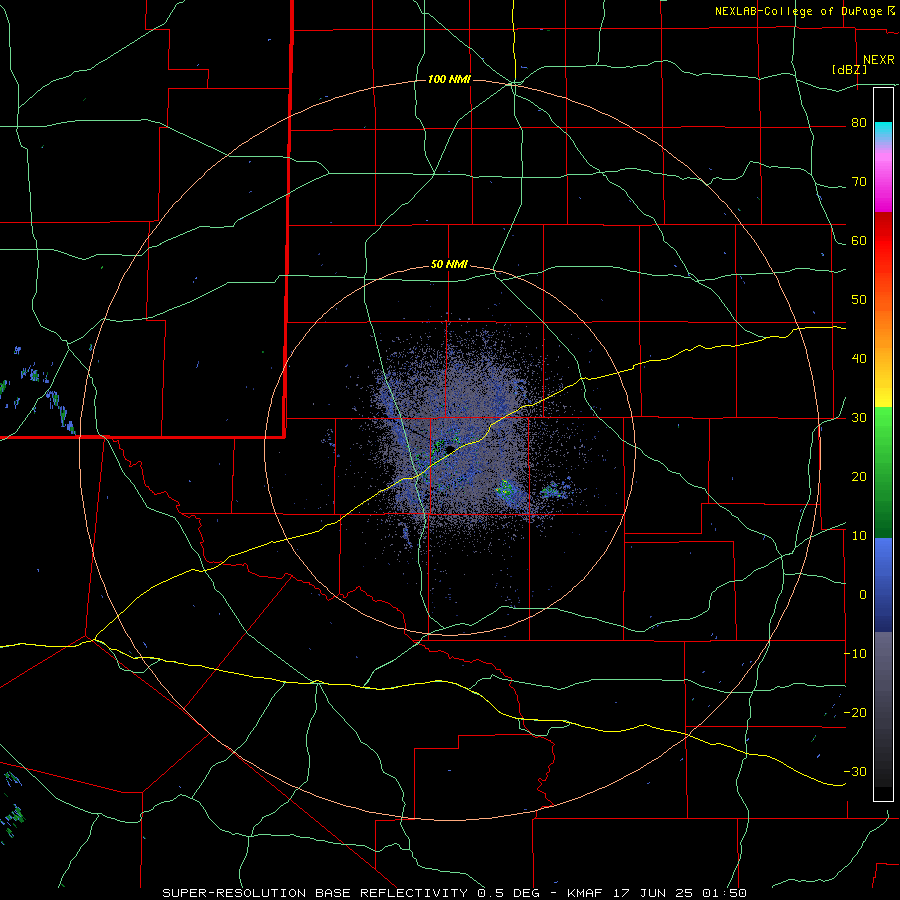
Task: Click the 60 value on dBZ scale
Action: [859, 241]
